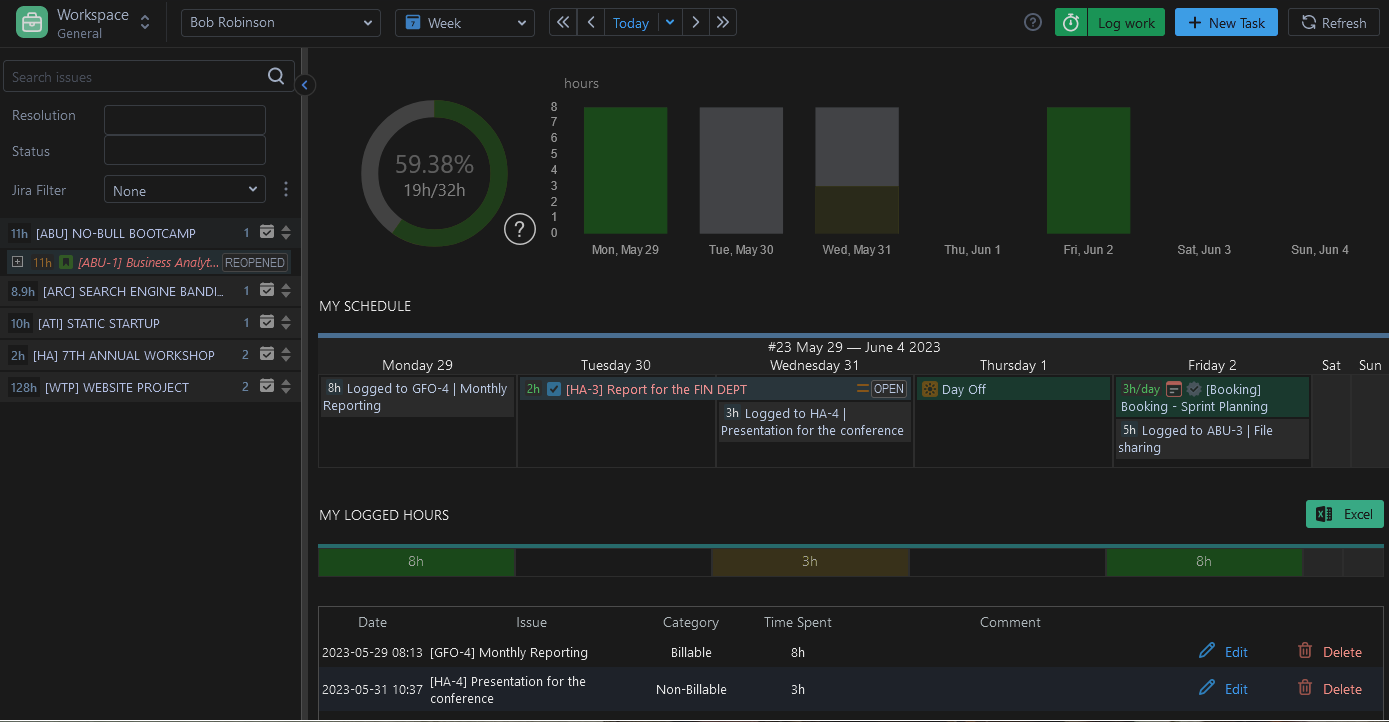Click the search magnifier icon in issues panel

point(276,77)
